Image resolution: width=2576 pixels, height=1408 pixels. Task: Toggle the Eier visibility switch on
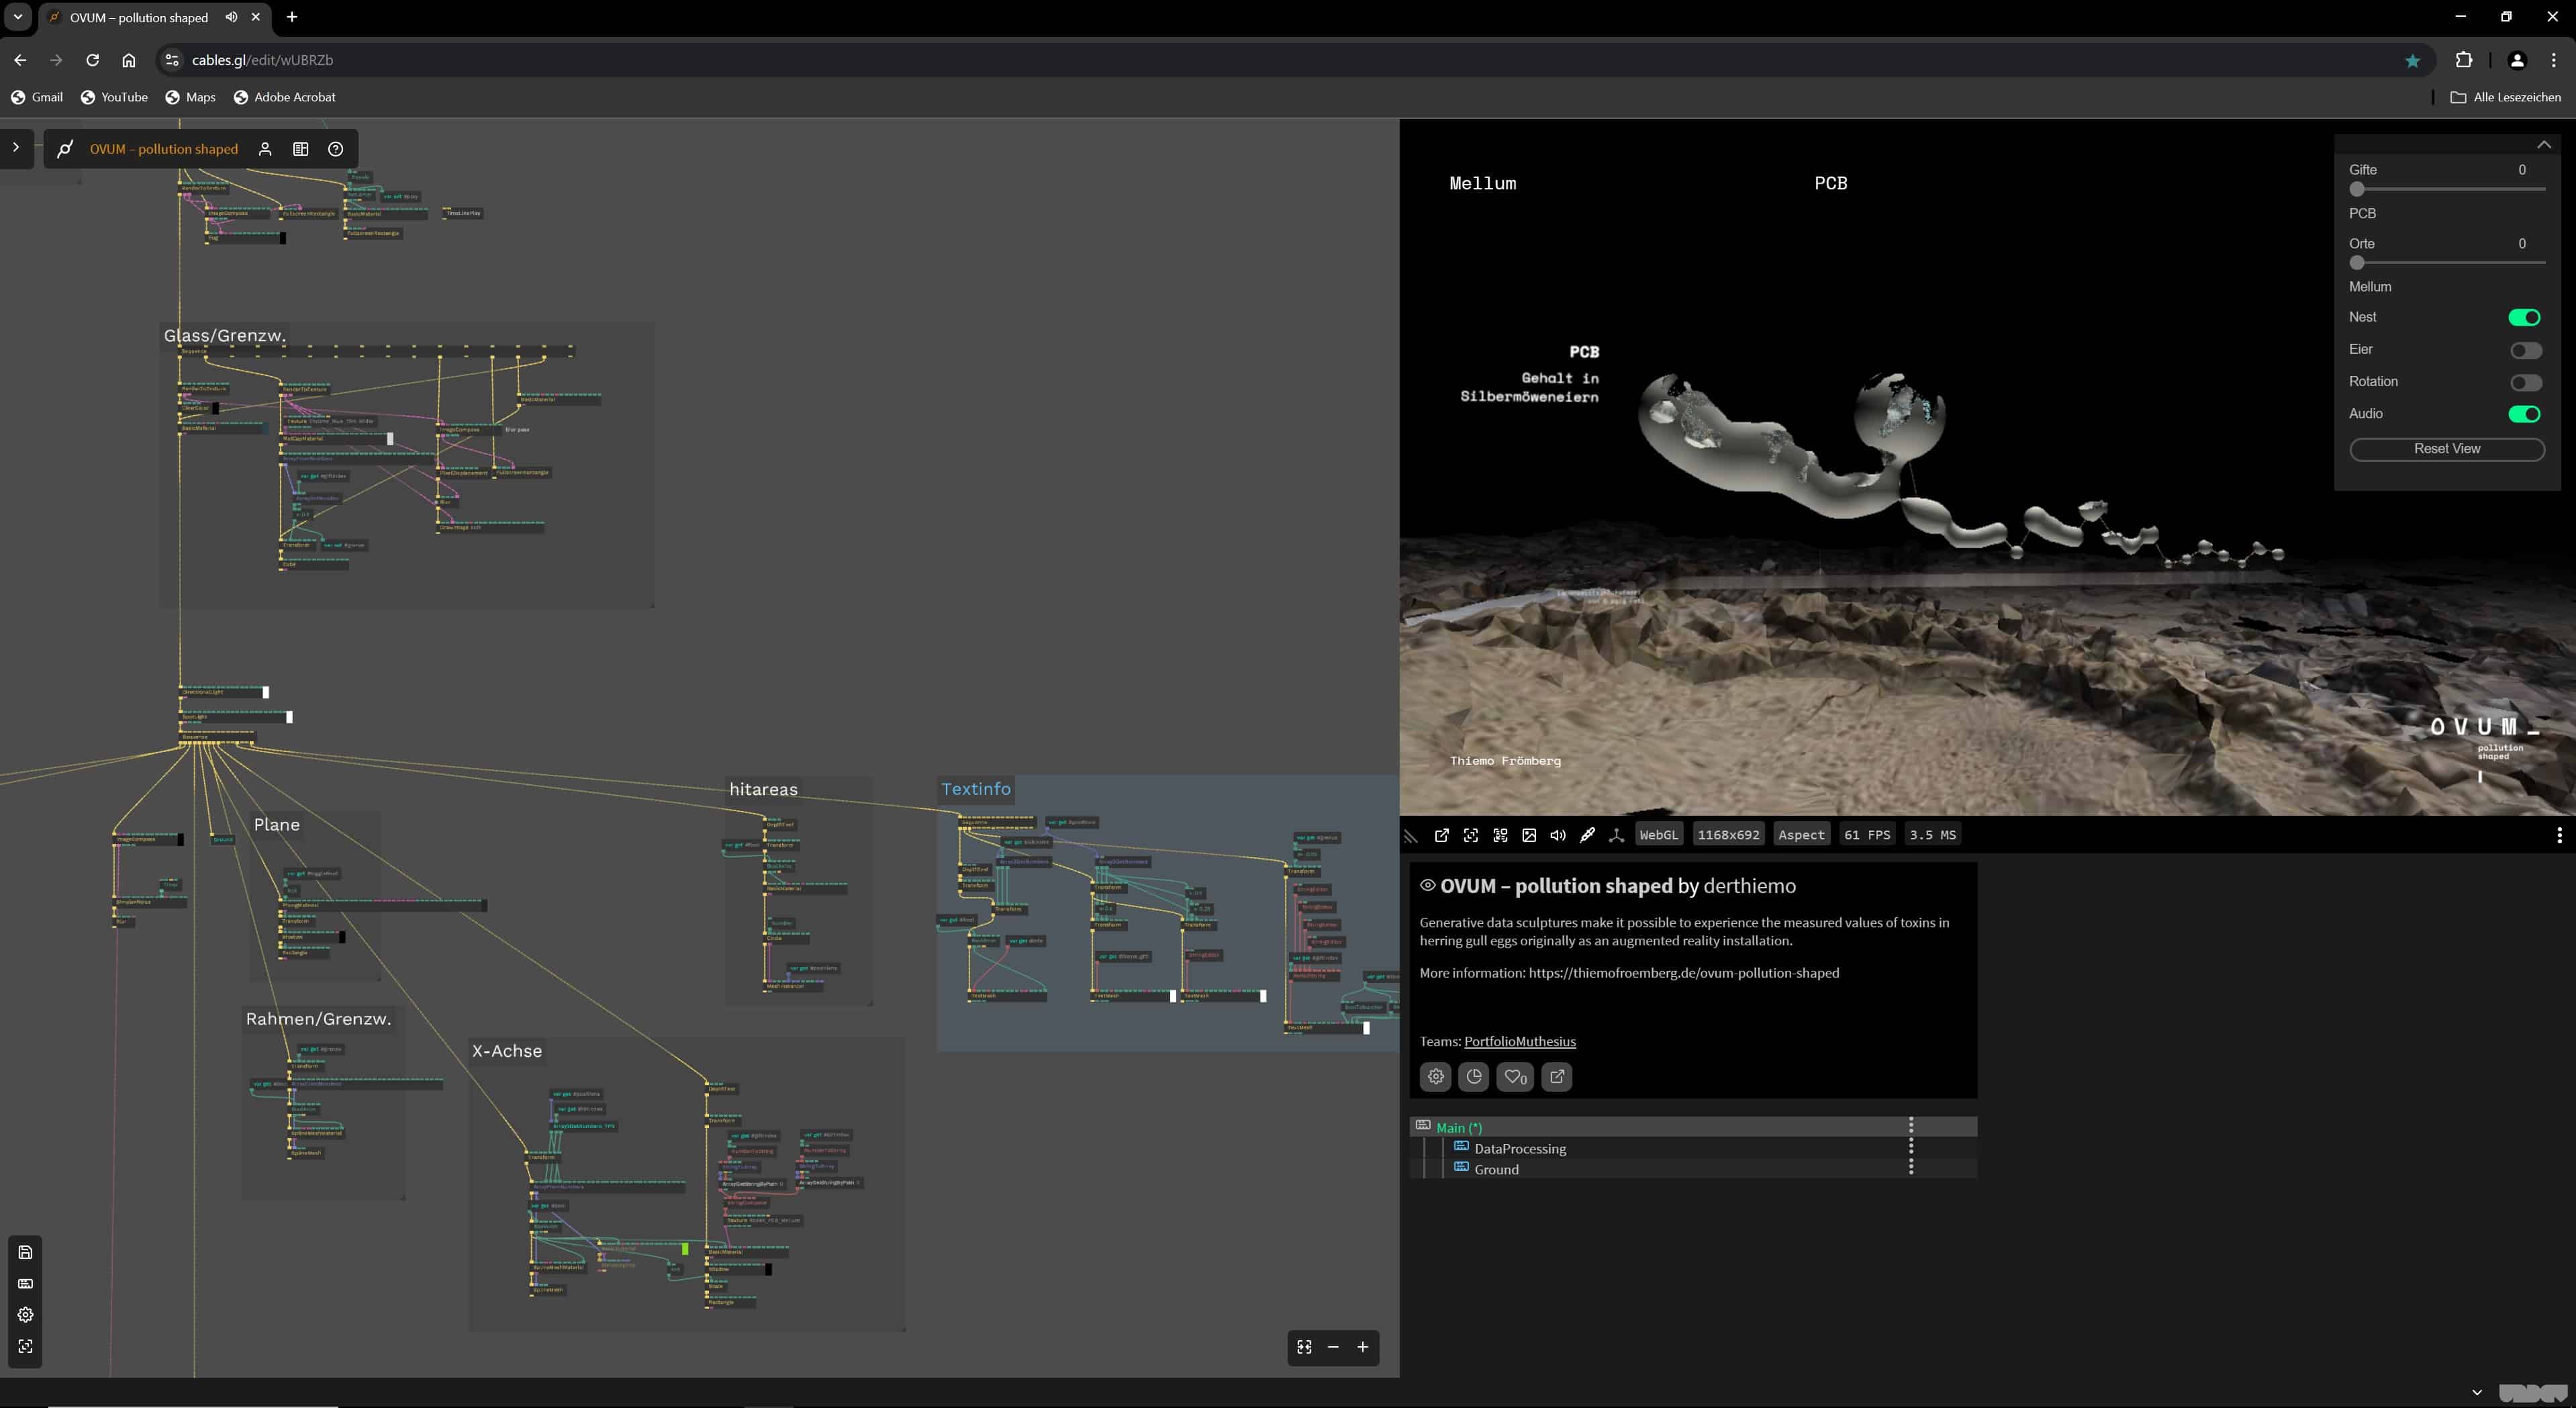[2526, 348]
